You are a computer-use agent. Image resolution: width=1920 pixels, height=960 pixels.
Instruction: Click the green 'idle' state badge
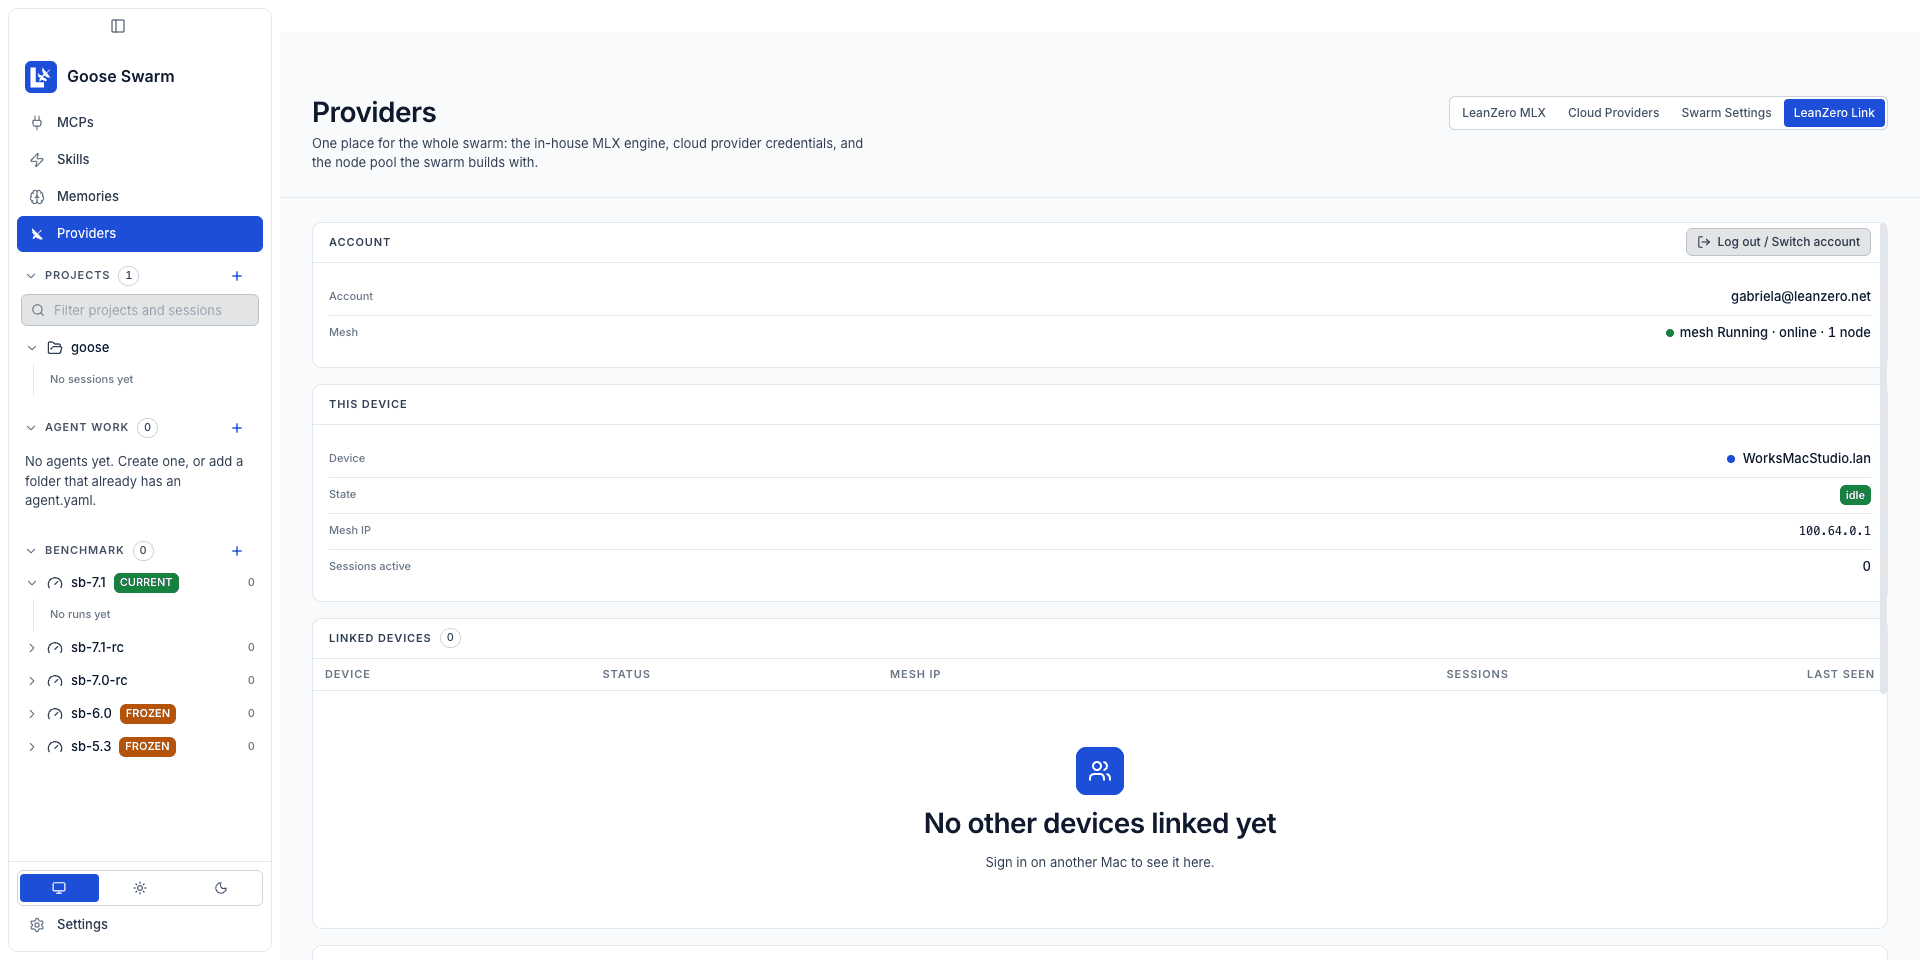pyautogui.click(x=1855, y=495)
